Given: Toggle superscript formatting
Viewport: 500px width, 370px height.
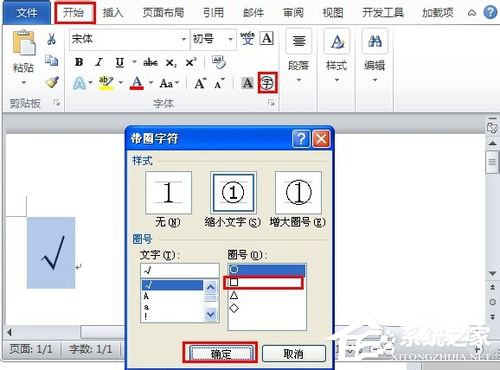Looking at the screenshot, I should click(x=191, y=62).
